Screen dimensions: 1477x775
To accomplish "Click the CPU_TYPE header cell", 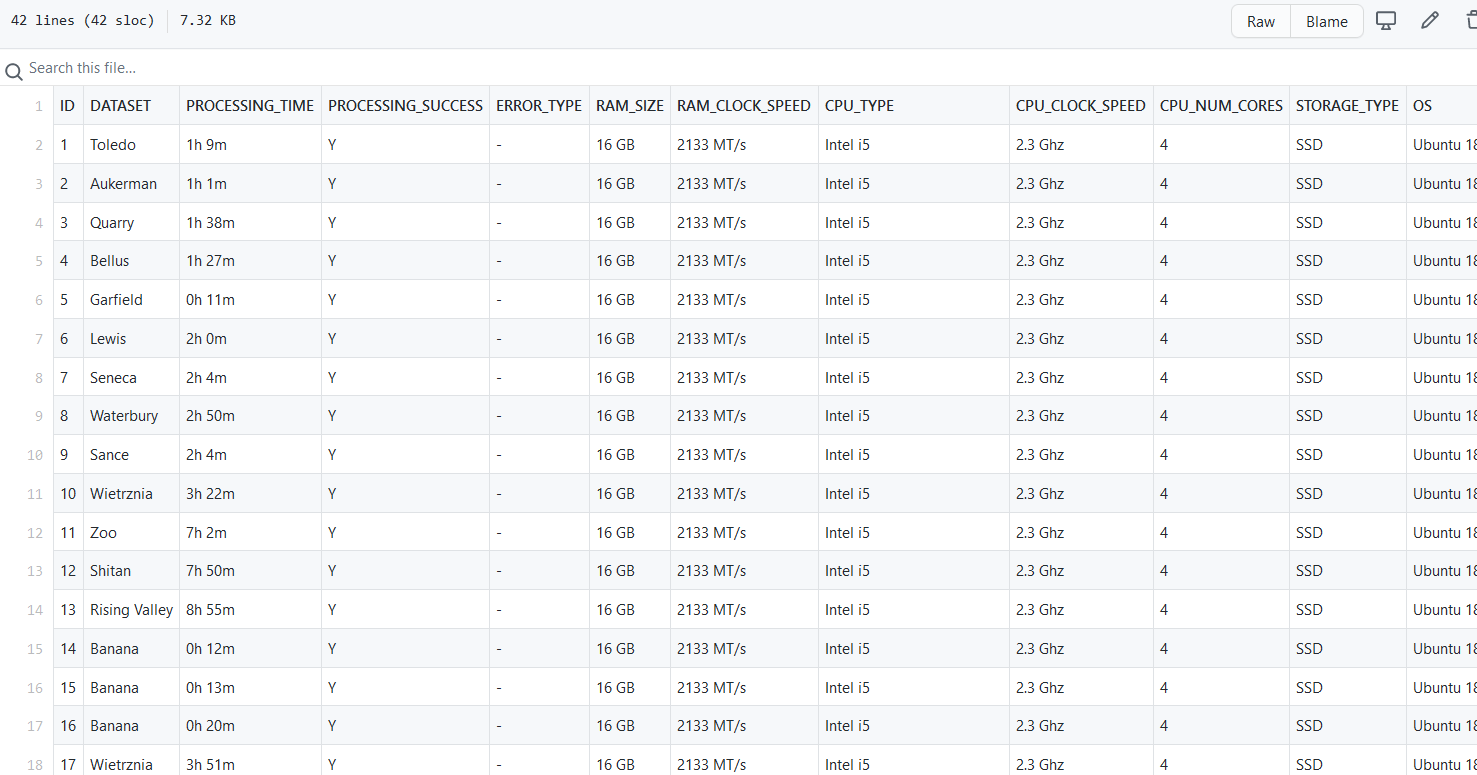I will click(x=859, y=105).
